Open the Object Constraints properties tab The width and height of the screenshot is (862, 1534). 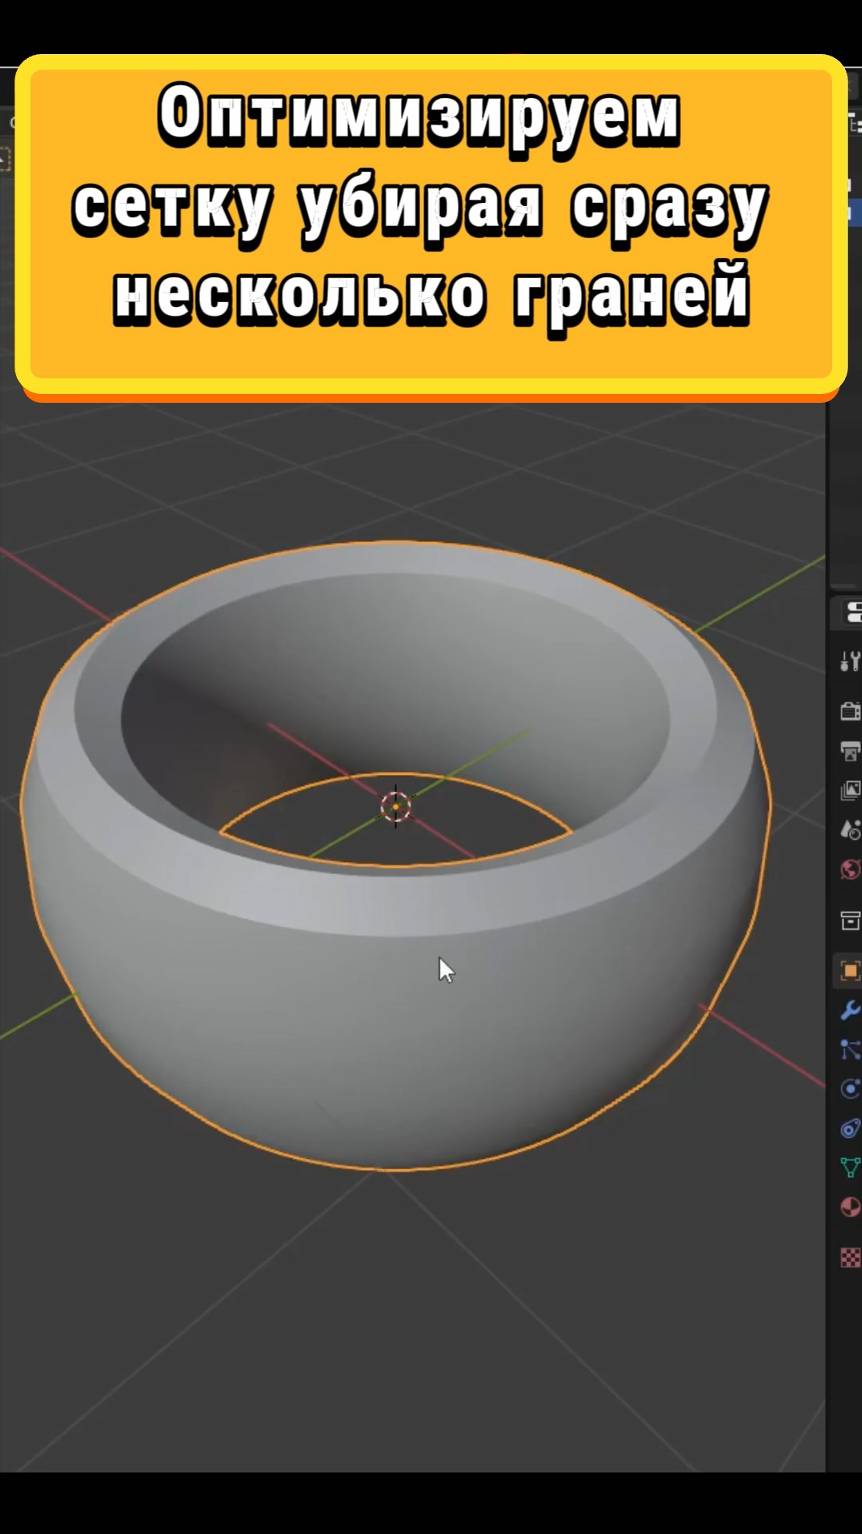(850, 1128)
